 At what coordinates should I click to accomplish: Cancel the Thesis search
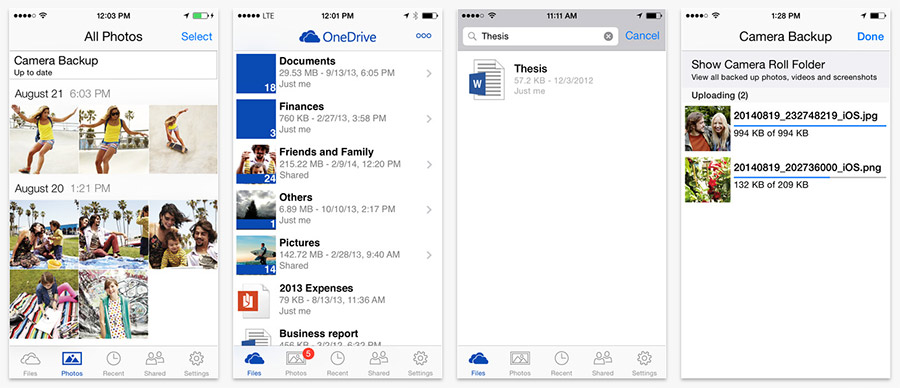click(x=642, y=36)
